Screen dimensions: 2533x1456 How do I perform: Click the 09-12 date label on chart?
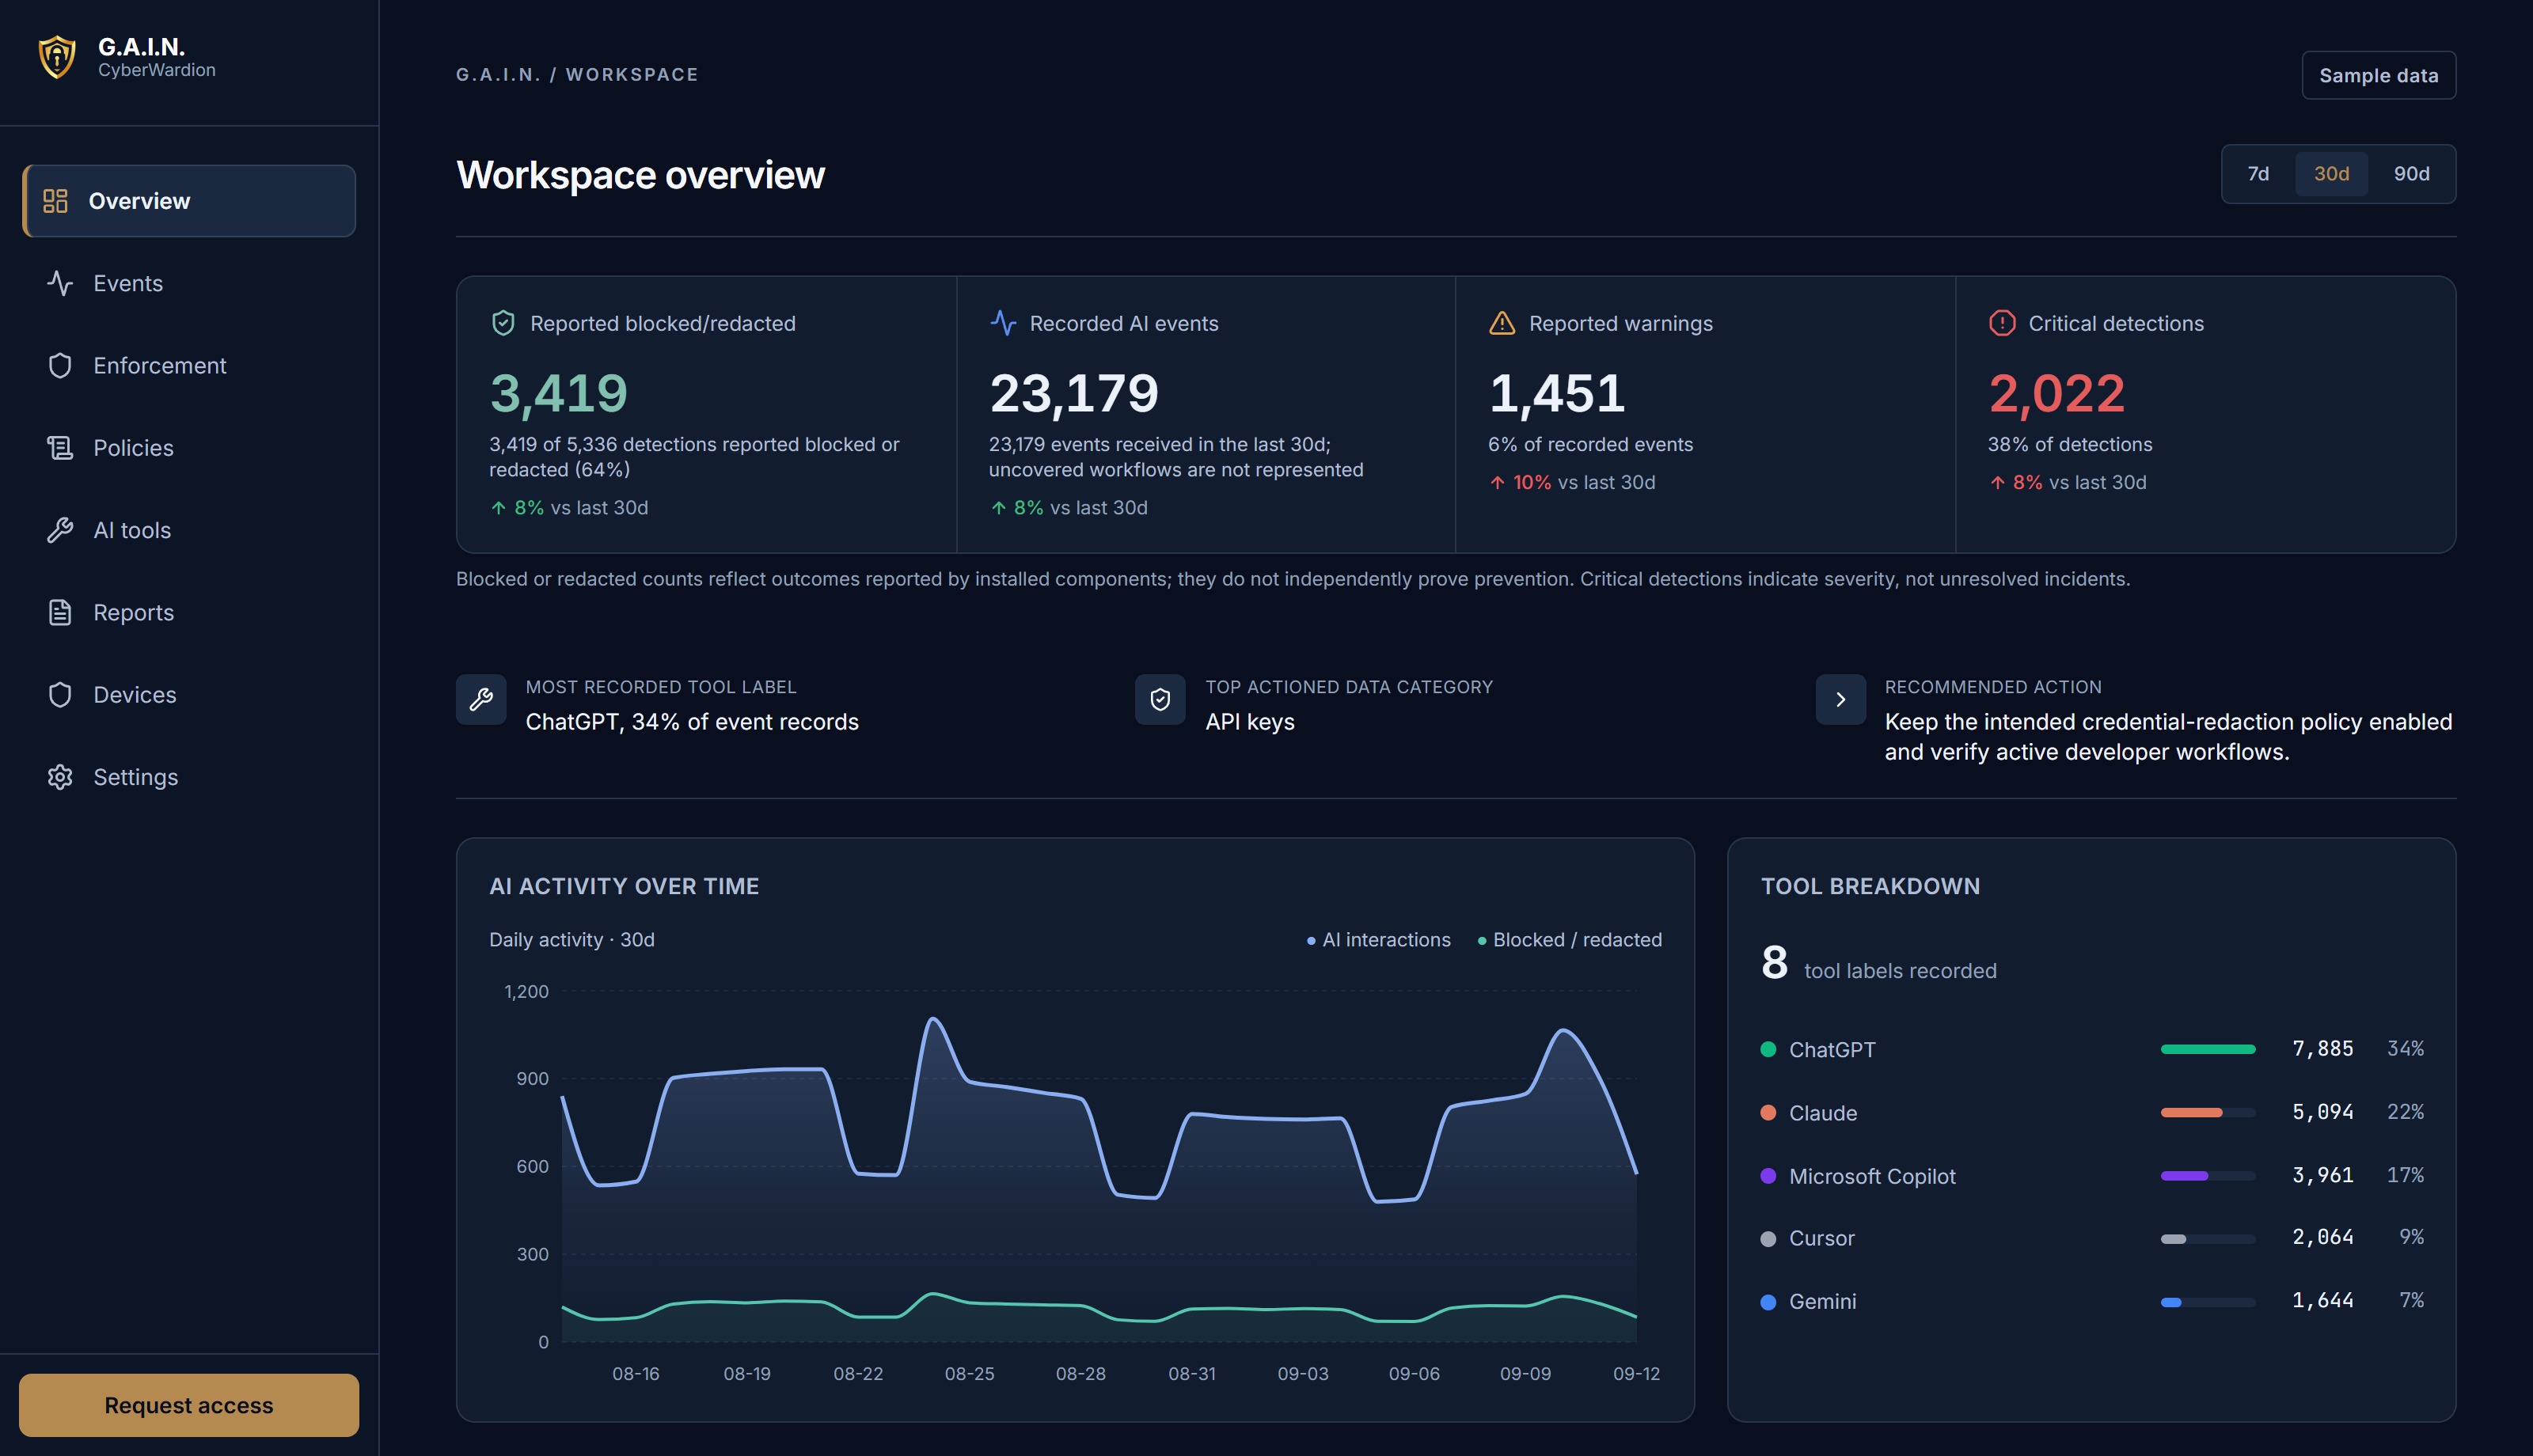[1636, 1374]
